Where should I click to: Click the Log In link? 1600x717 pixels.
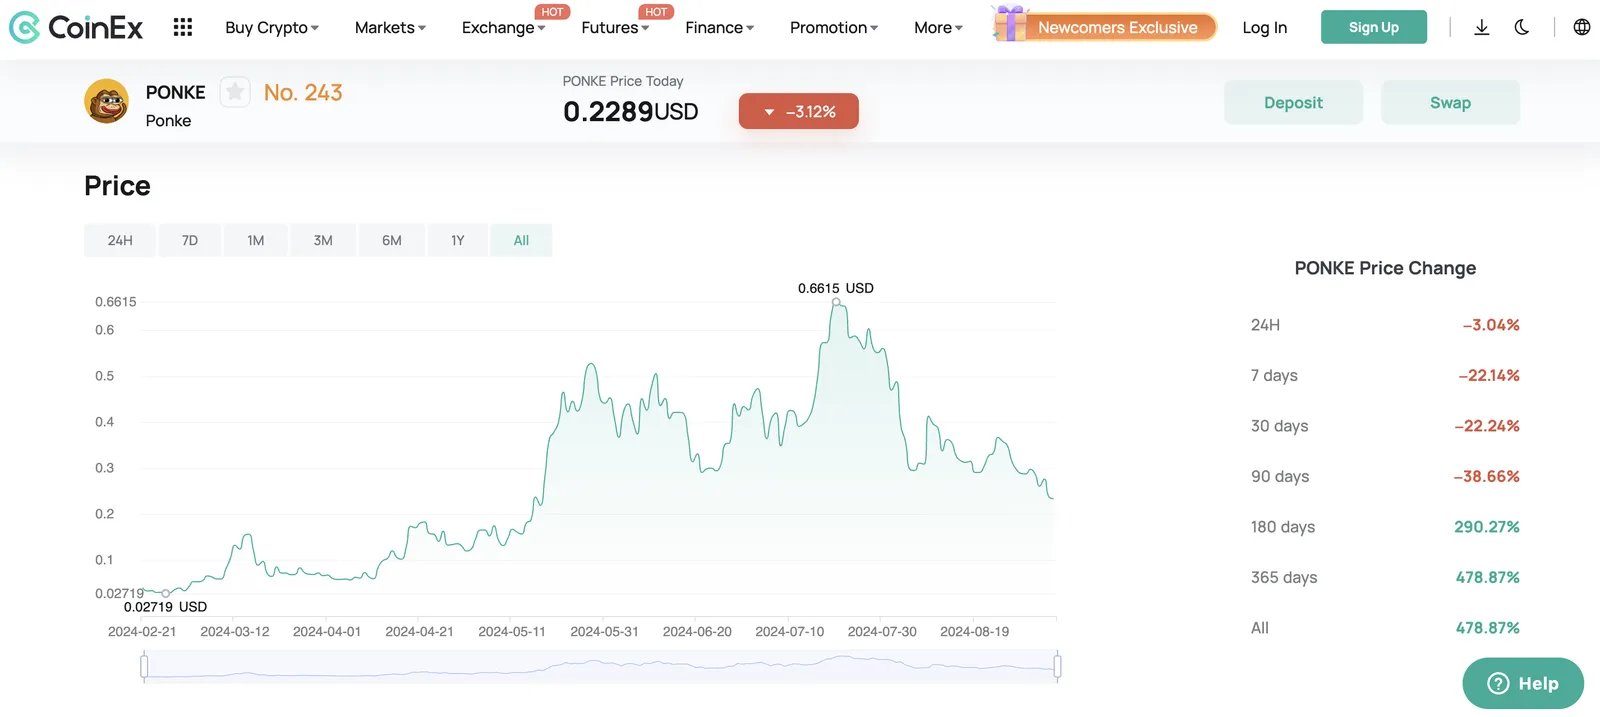1264,28
